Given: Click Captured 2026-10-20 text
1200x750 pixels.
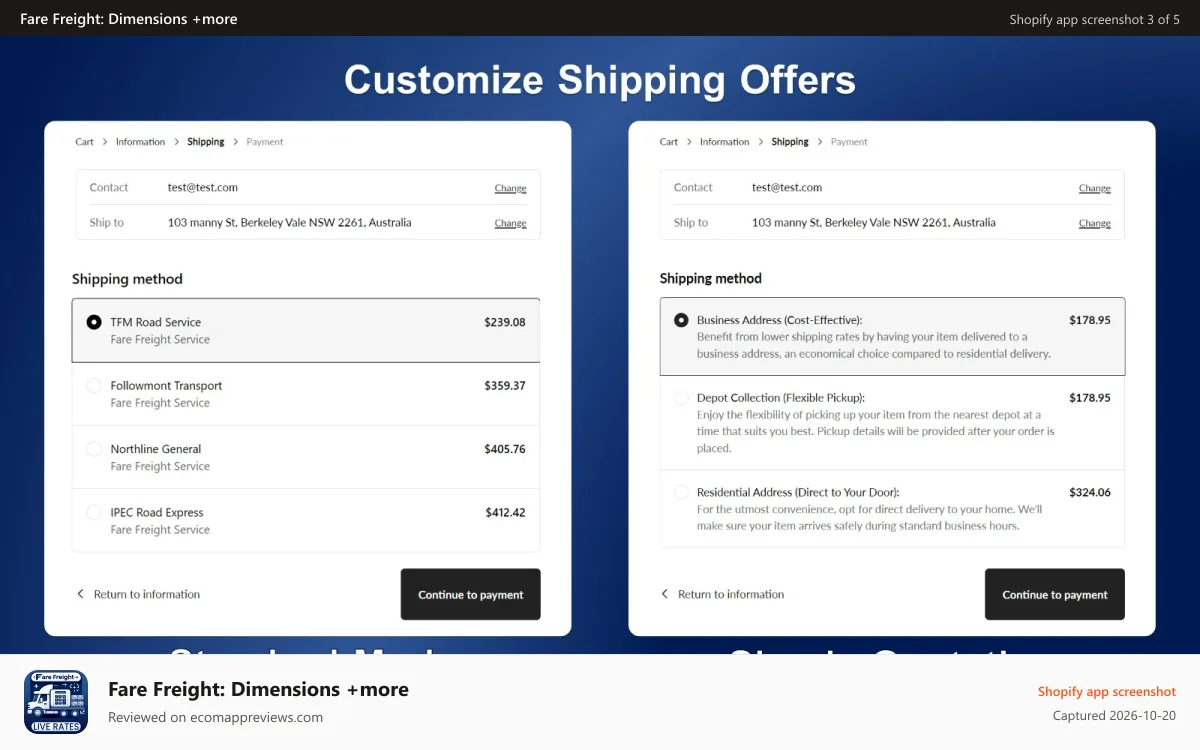Looking at the screenshot, I should [x=1114, y=715].
